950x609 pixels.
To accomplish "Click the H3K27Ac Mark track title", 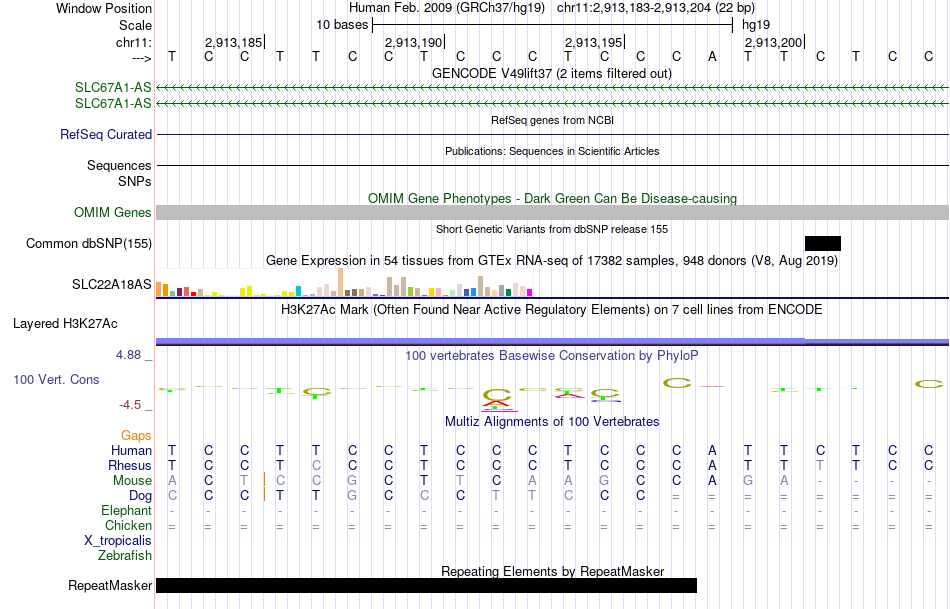I will (552, 310).
